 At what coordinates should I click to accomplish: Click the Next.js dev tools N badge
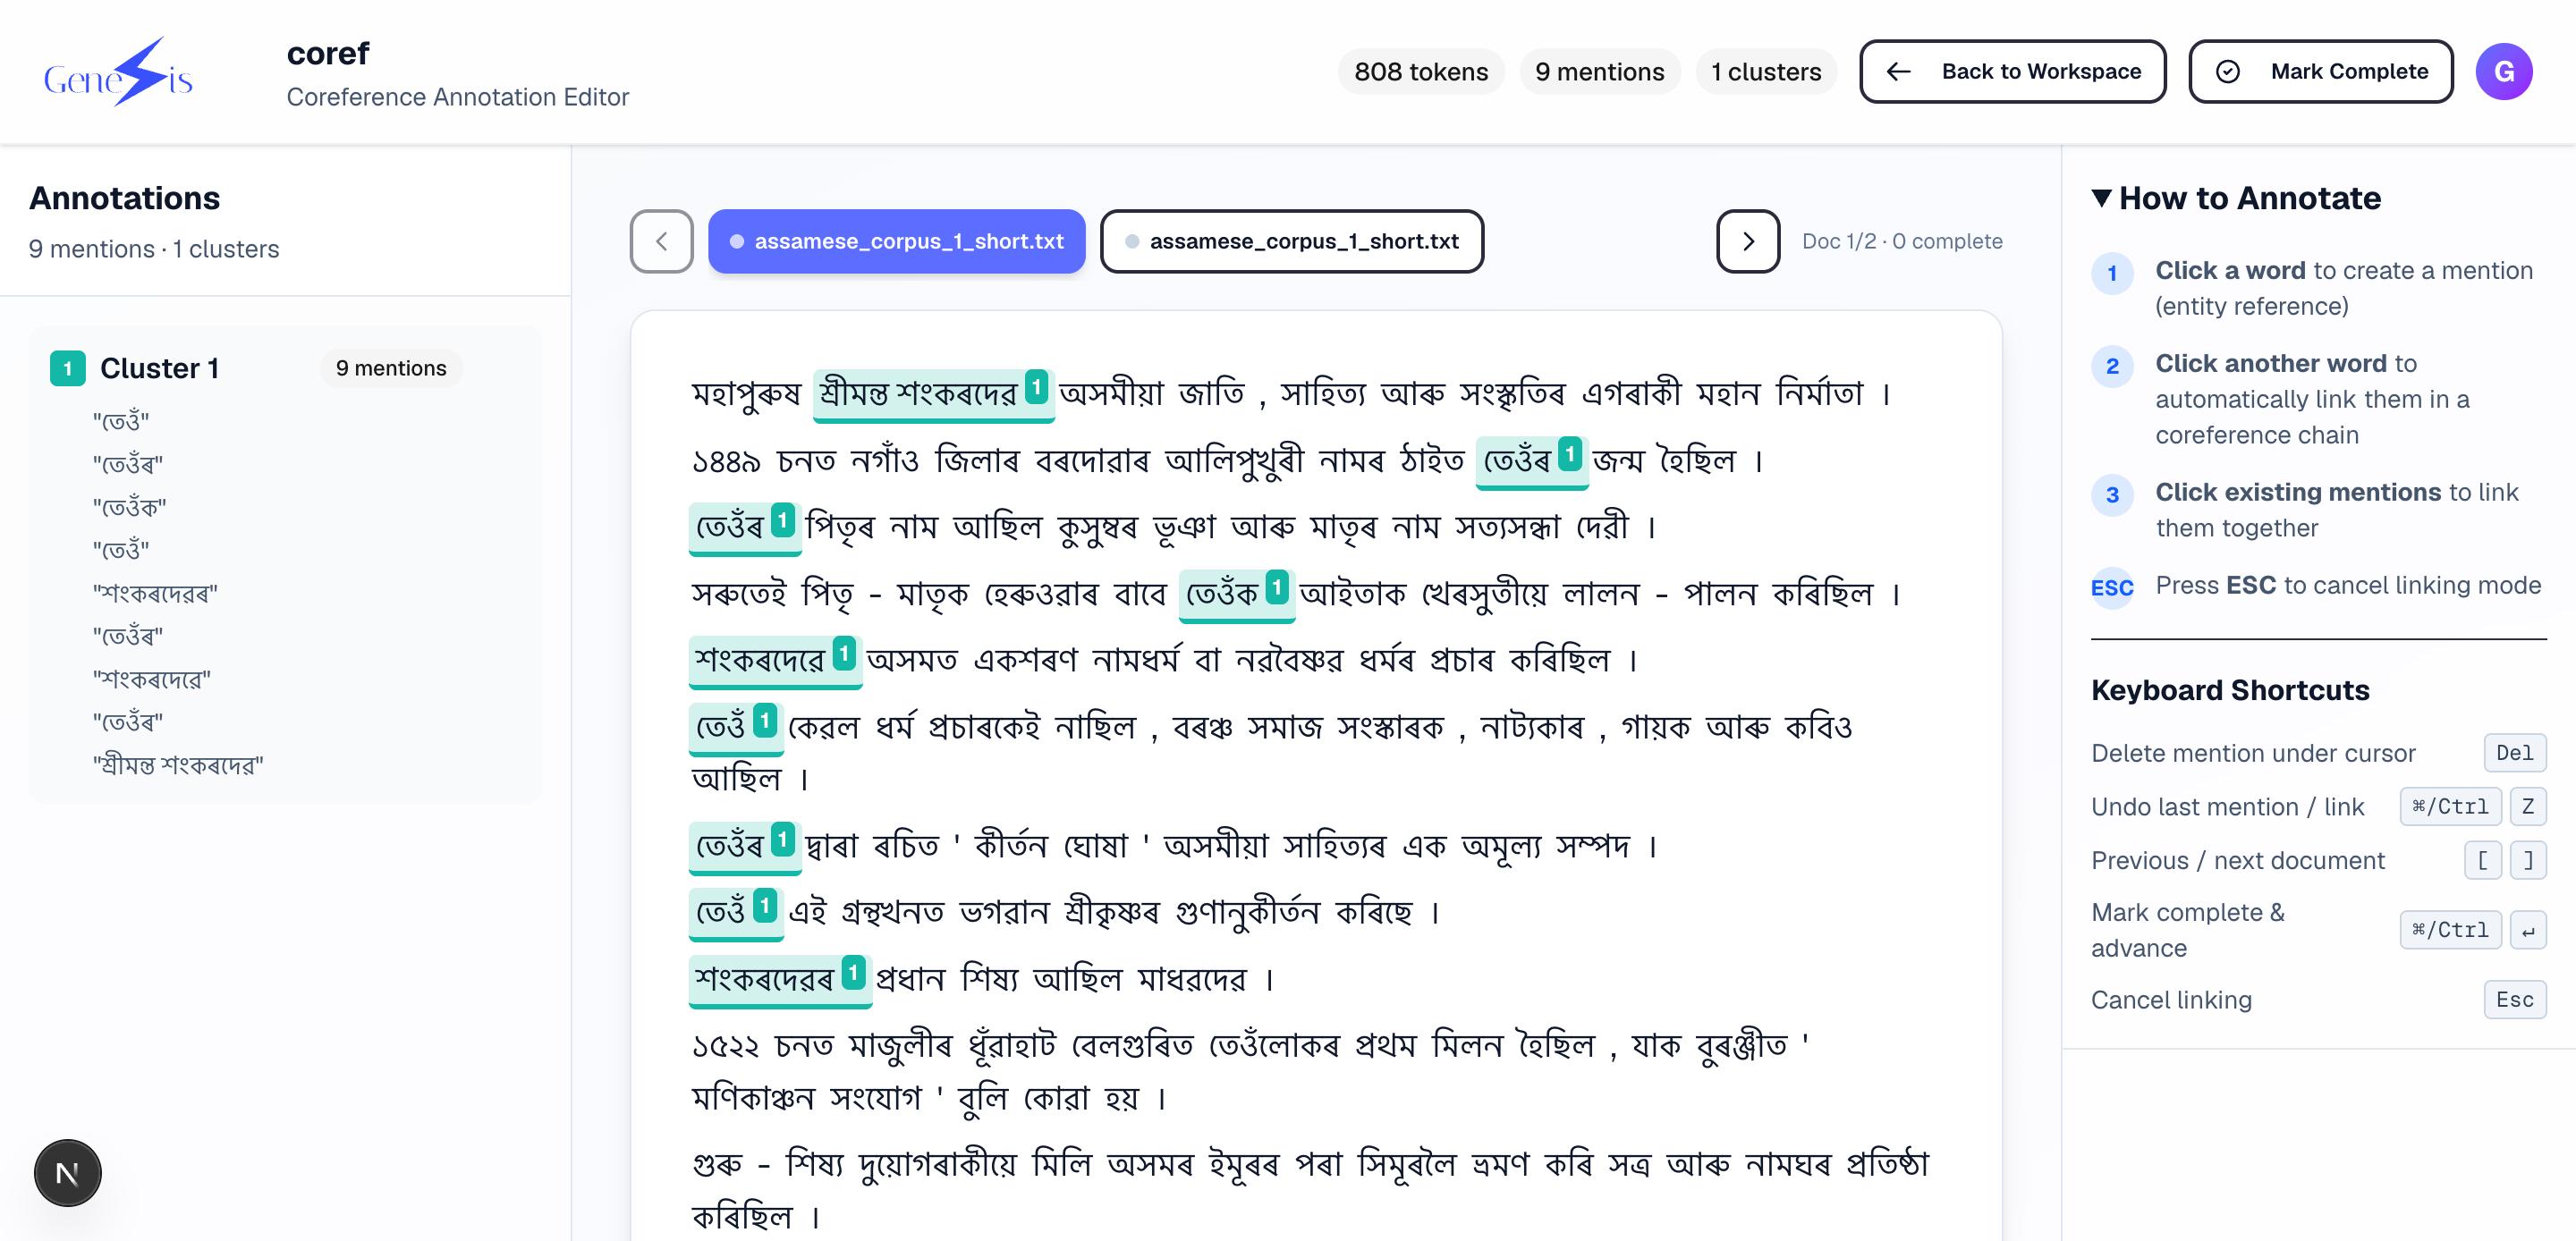(68, 1172)
